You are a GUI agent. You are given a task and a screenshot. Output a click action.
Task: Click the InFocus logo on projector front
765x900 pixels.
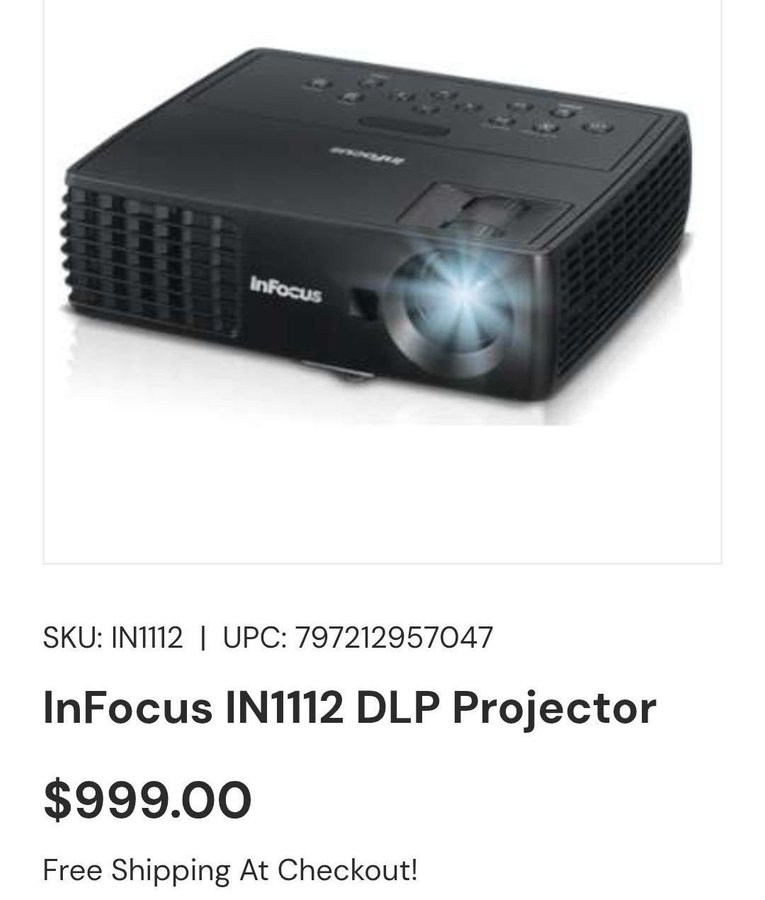point(286,290)
